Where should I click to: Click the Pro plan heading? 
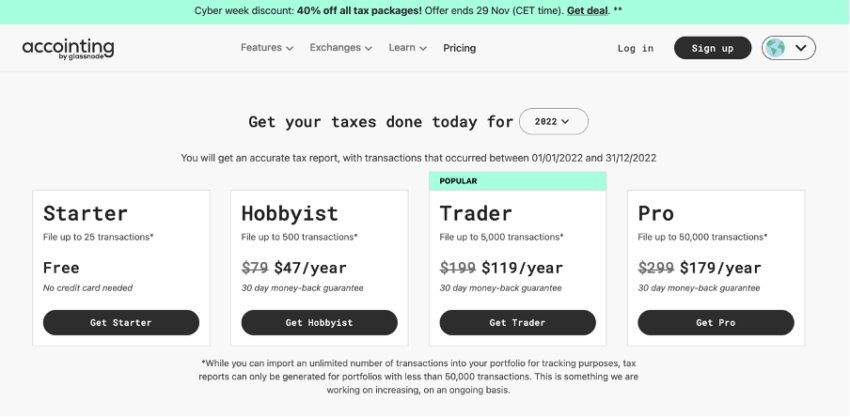coord(656,213)
